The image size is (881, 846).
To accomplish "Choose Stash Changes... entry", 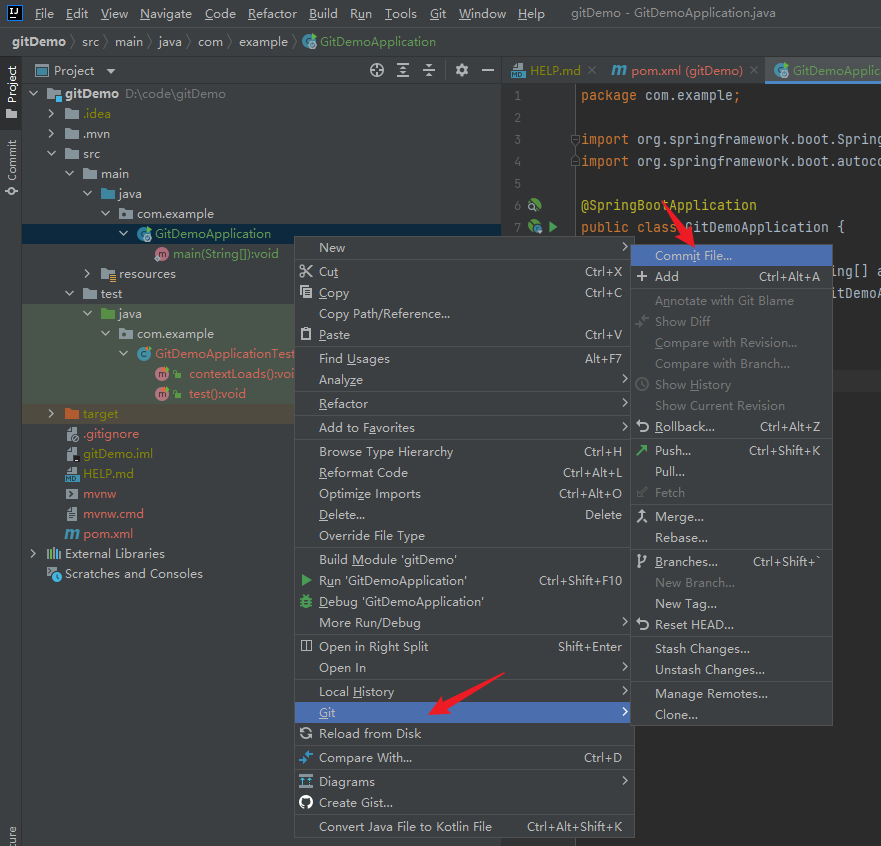I will pyautogui.click(x=731, y=648).
